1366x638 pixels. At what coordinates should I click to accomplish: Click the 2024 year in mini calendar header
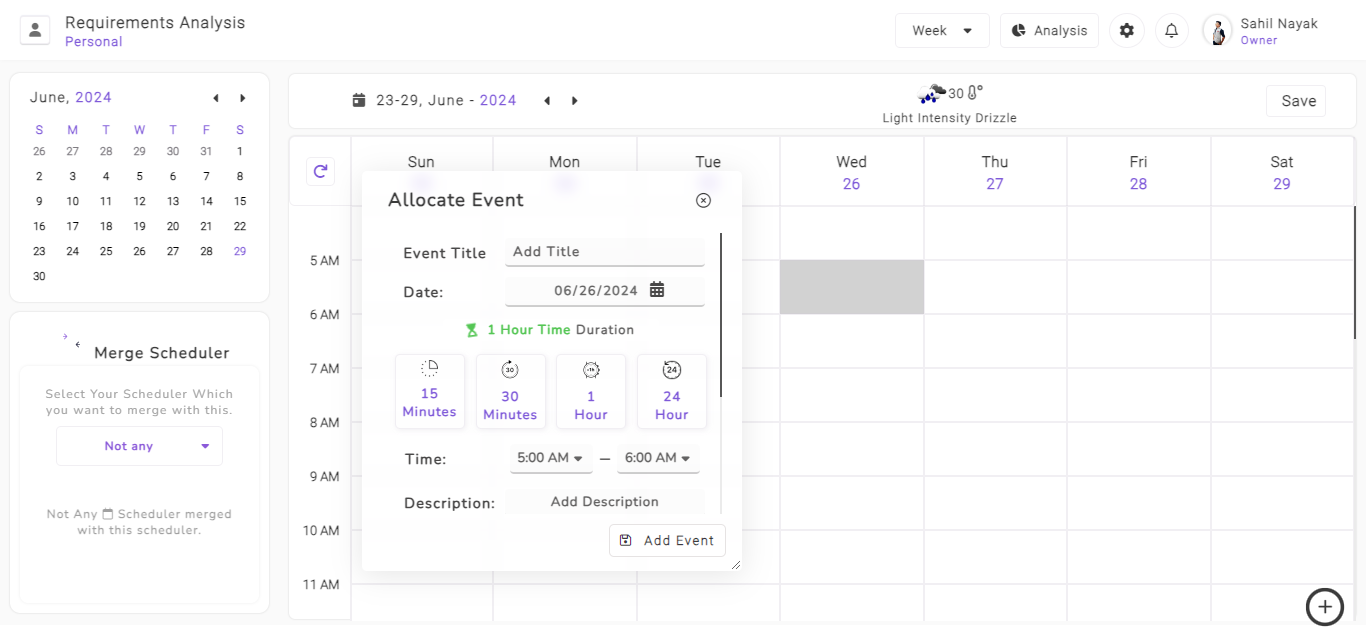point(93,97)
